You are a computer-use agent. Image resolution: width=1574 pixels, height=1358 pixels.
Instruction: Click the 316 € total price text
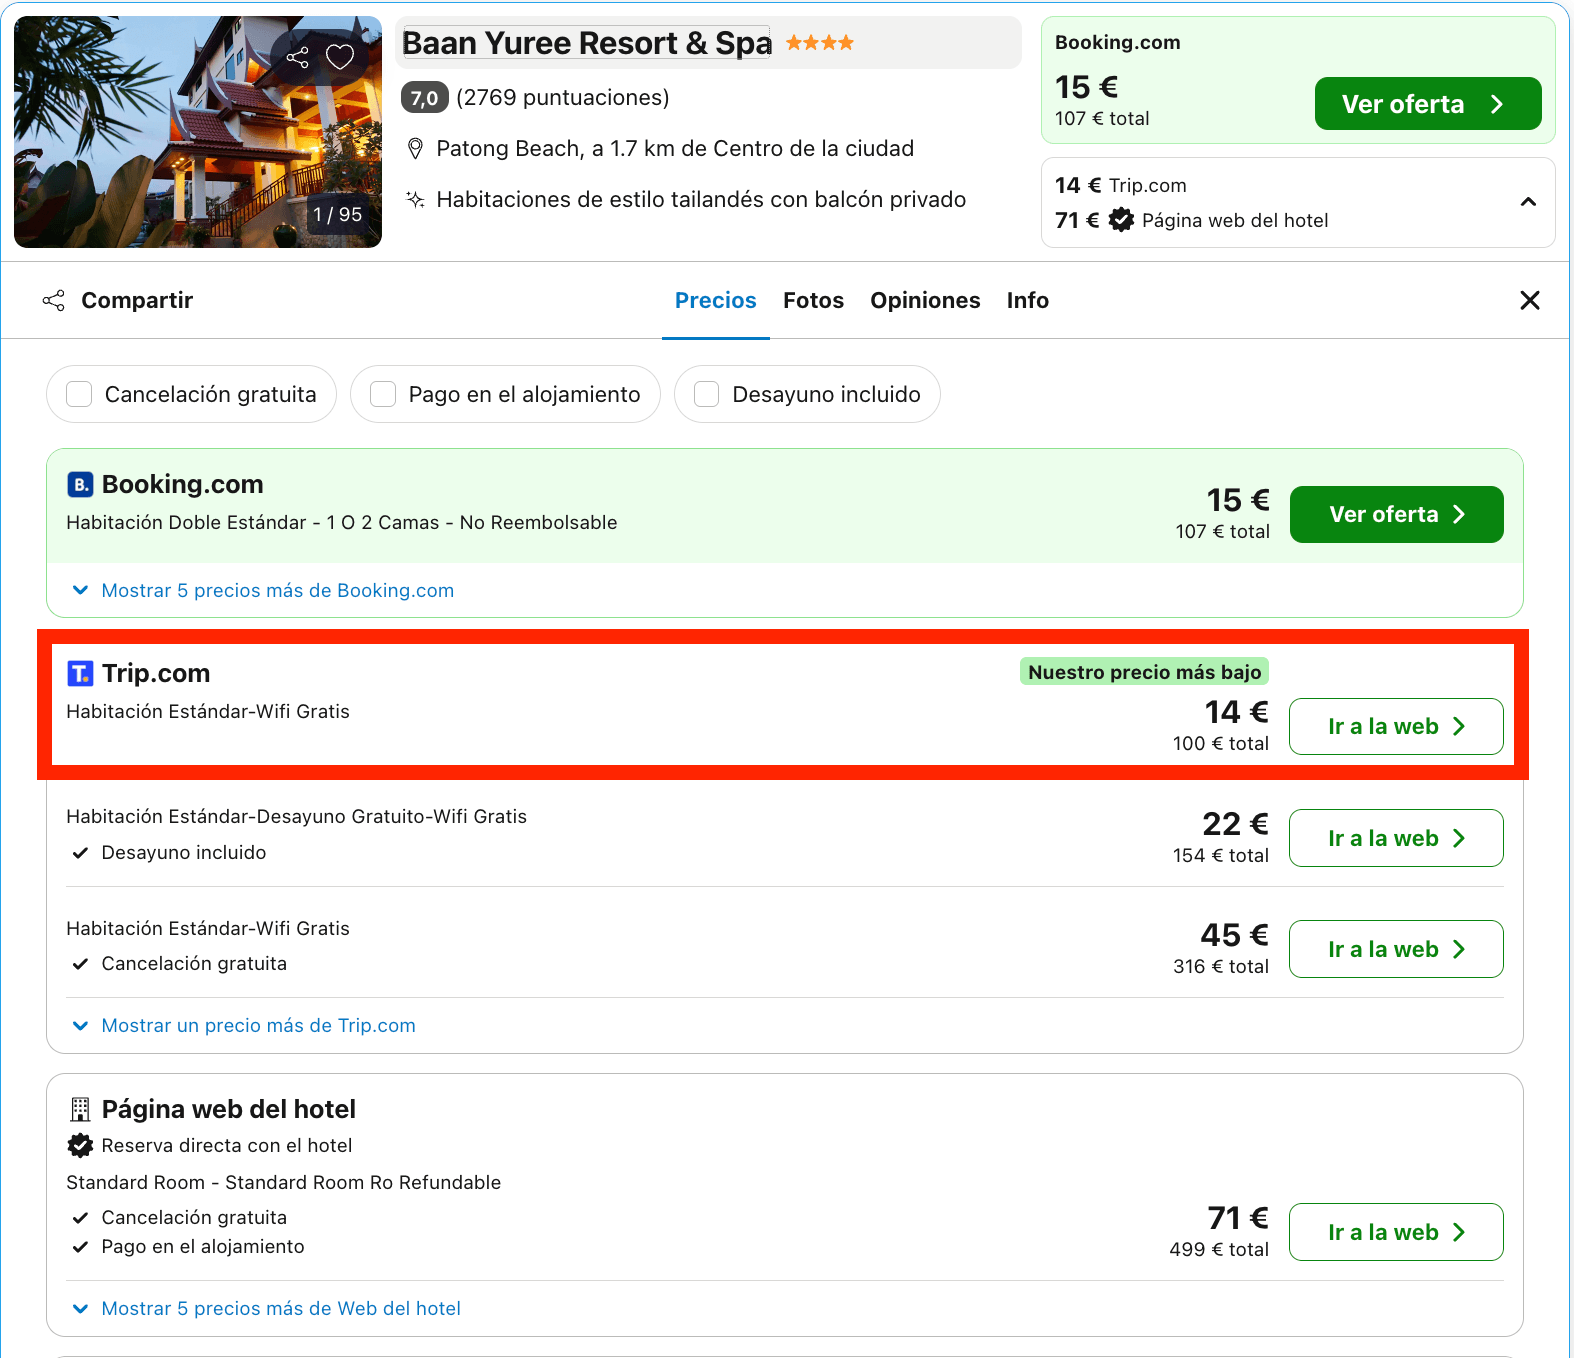tap(1221, 966)
